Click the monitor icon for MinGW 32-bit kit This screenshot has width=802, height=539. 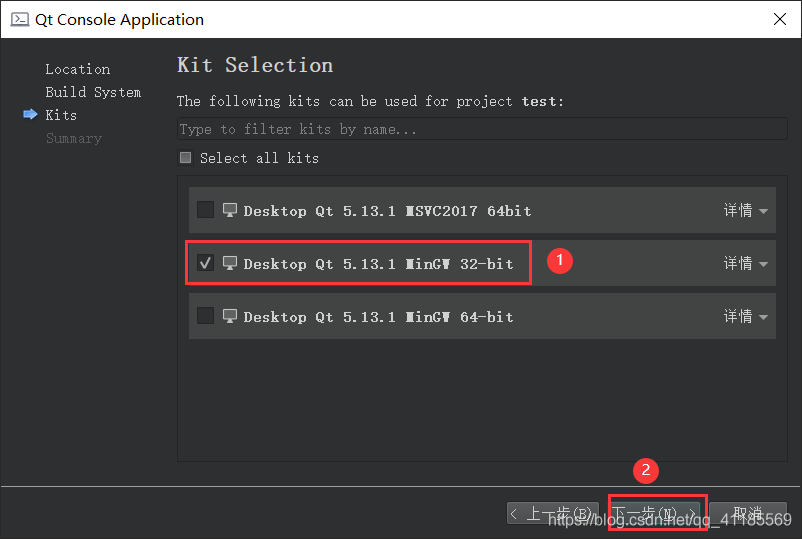(230, 263)
